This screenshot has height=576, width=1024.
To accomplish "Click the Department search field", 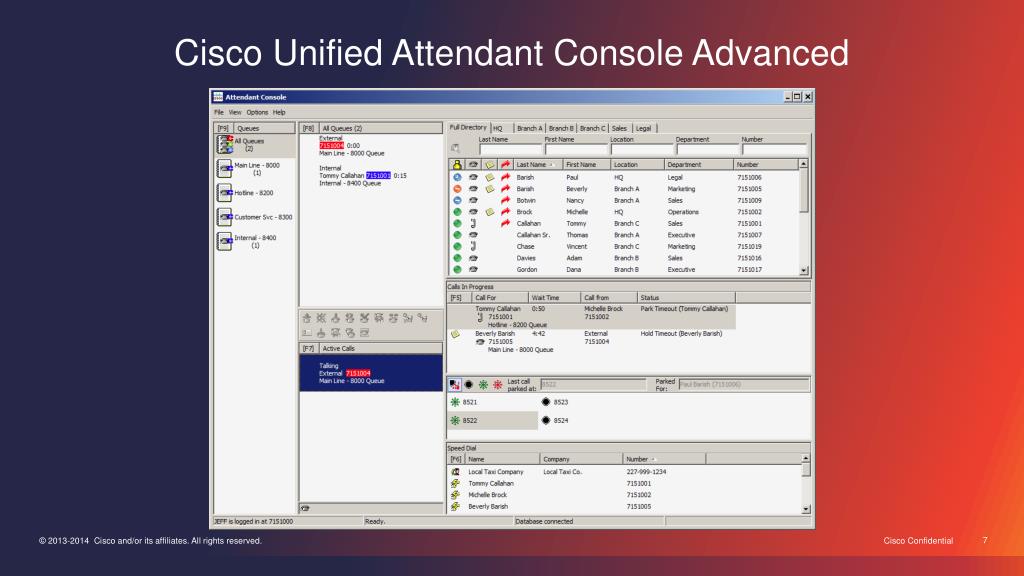I will click(707, 149).
